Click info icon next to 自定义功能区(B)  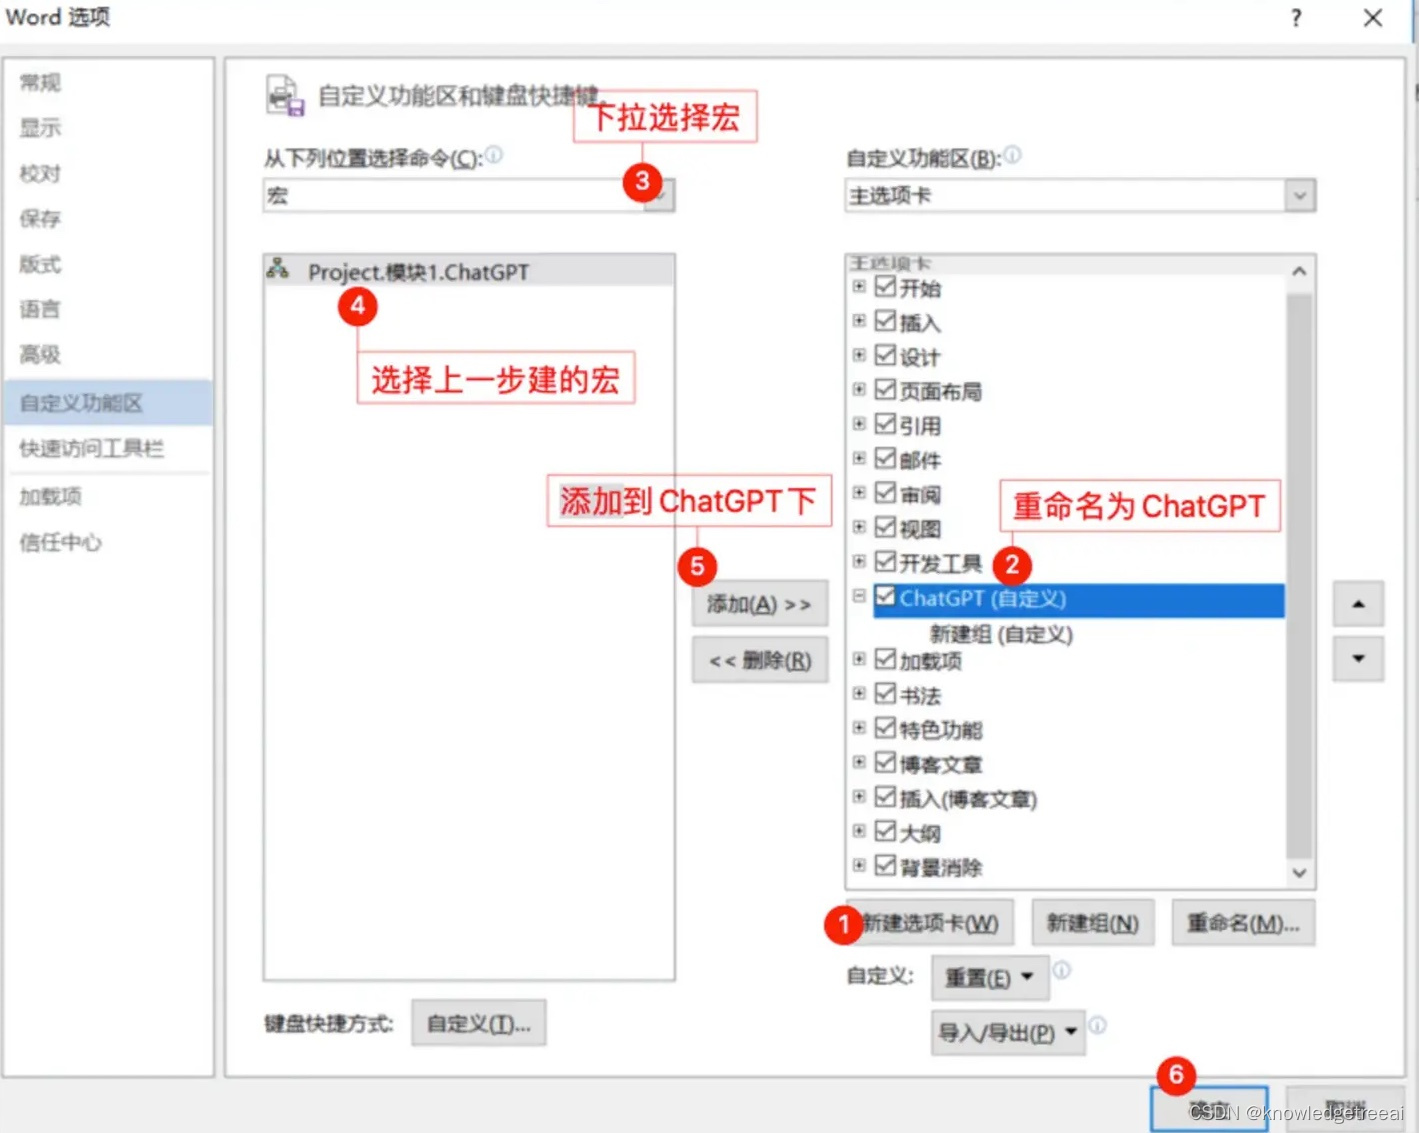click(x=1013, y=155)
